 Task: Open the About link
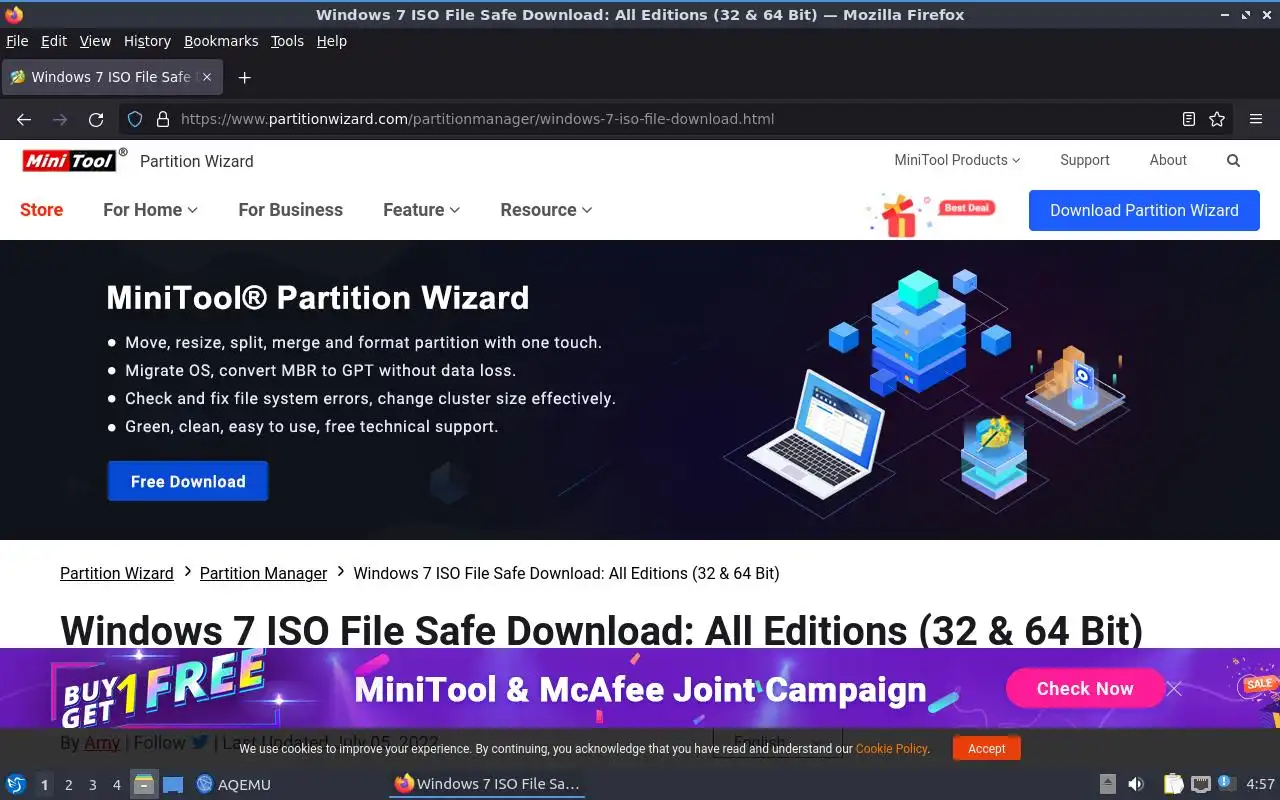pyautogui.click(x=1168, y=160)
